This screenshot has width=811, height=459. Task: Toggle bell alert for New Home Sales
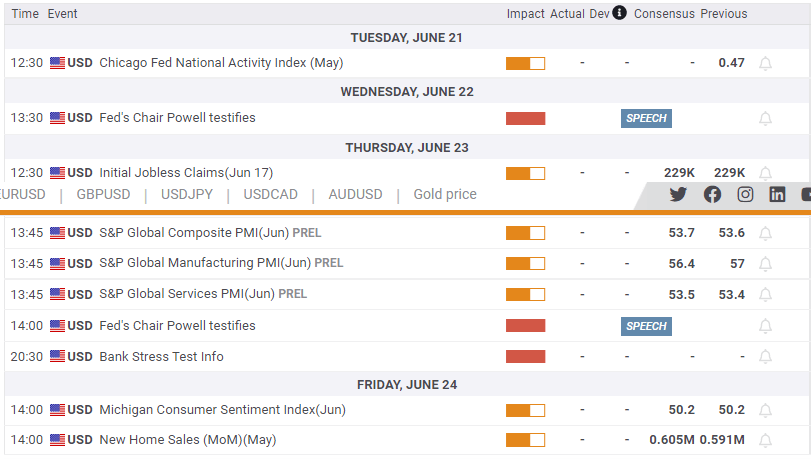(765, 440)
